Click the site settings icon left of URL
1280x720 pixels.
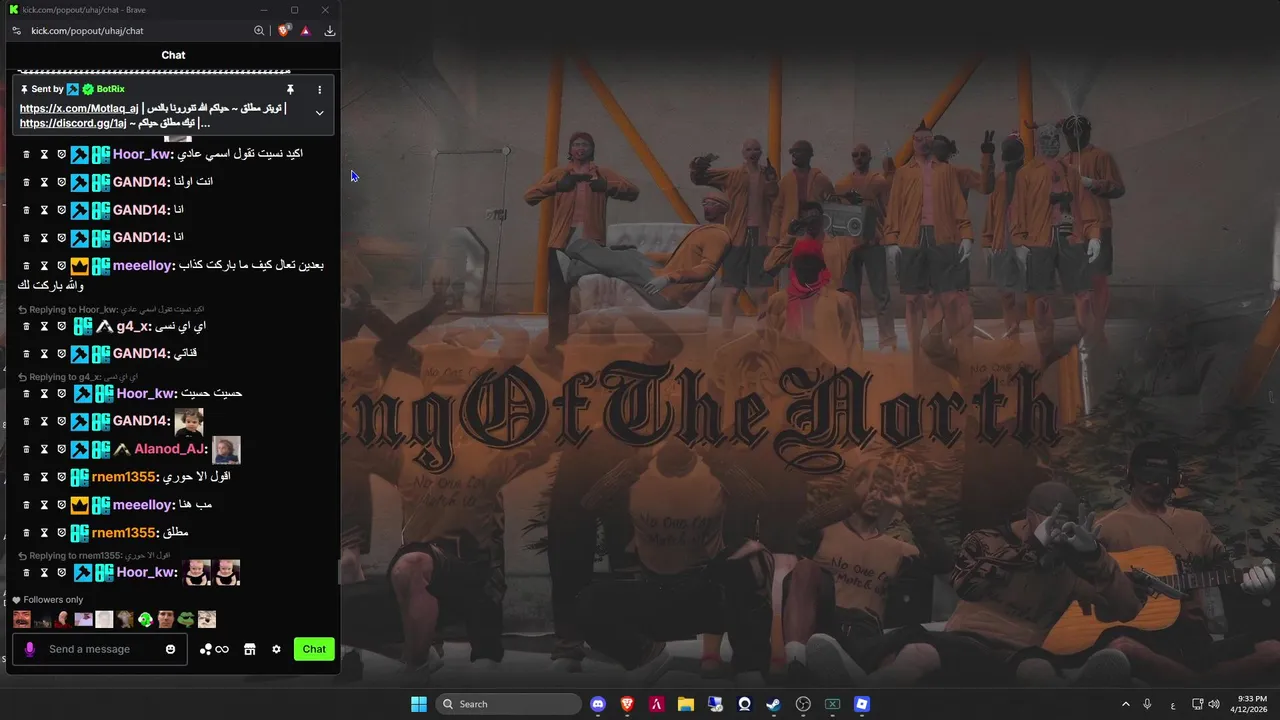[x=17, y=31]
